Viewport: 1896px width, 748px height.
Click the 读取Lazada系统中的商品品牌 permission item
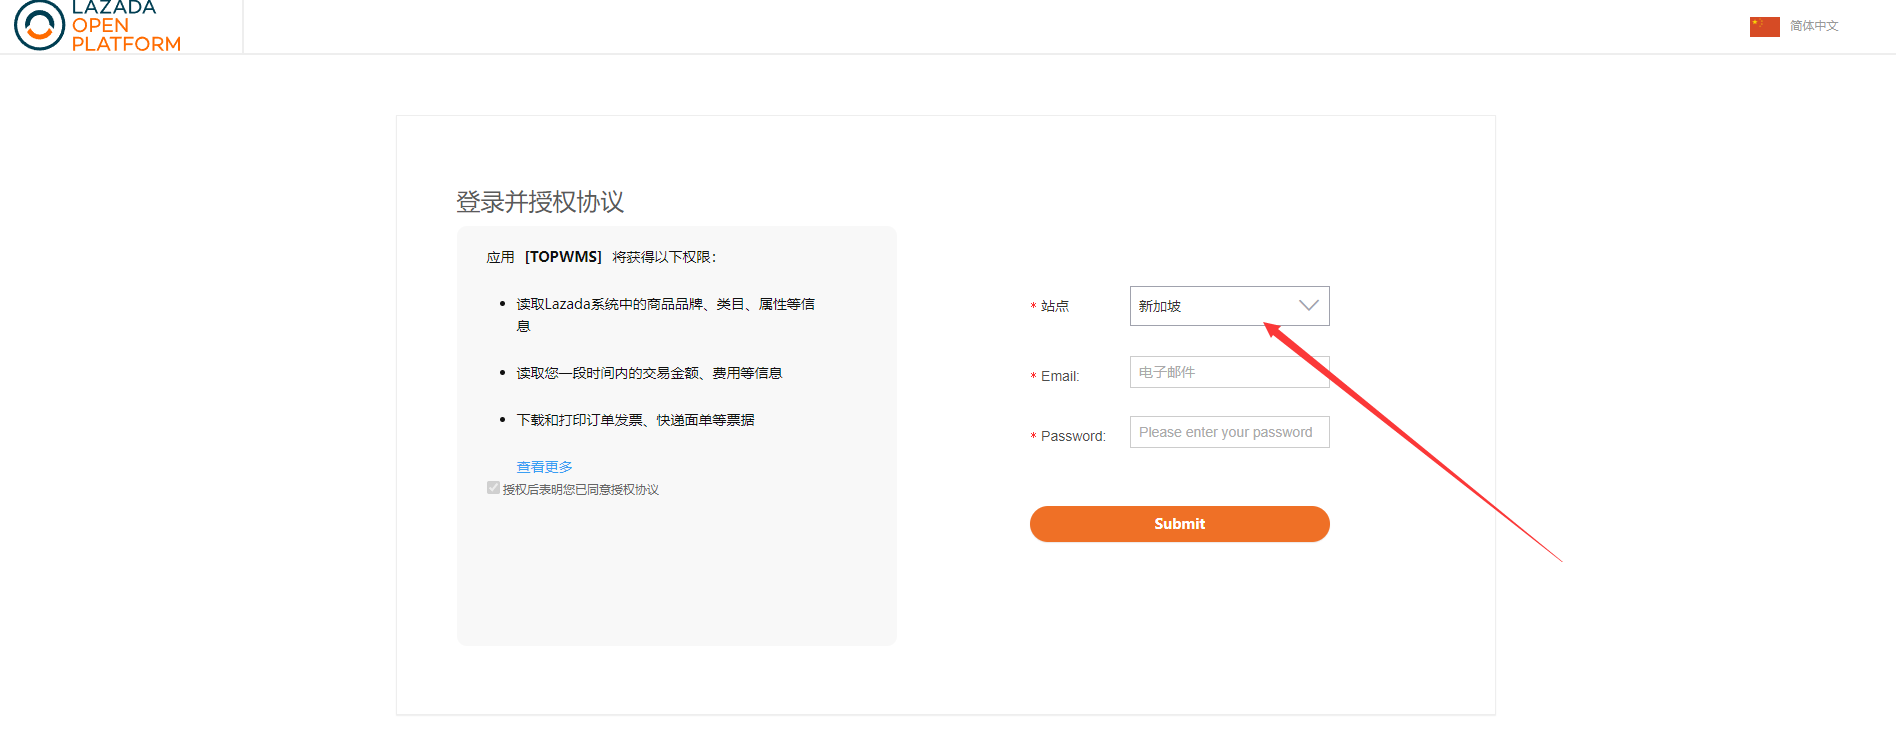coord(665,305)
